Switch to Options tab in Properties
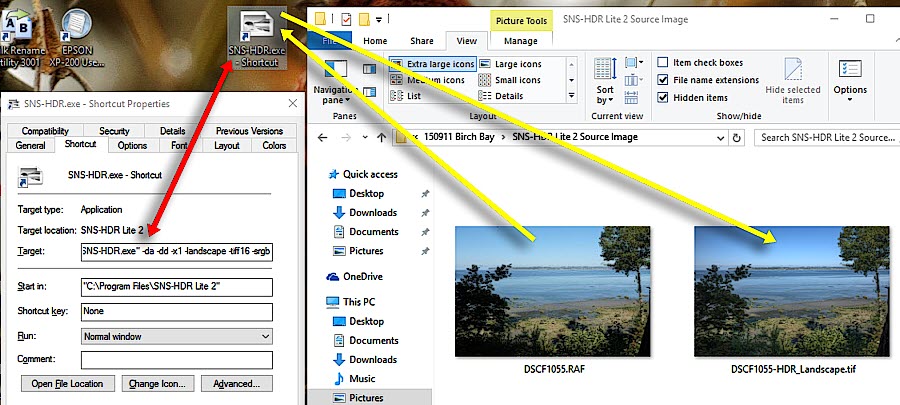Viewport: 900px width, 405px height. 133,146
